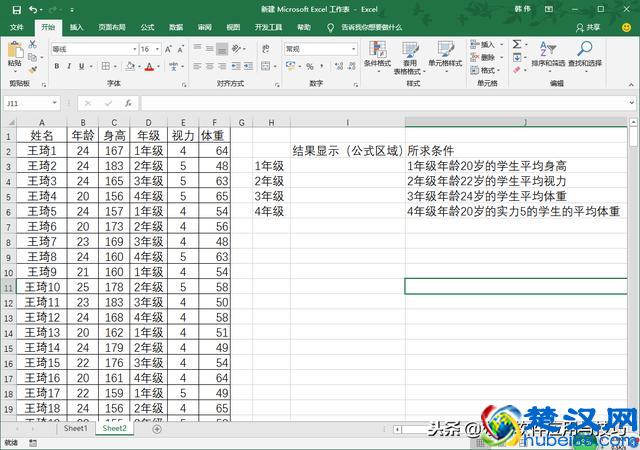Open the 文件 menu
This screenshot has width=640, height=450.
coord(17,27)
